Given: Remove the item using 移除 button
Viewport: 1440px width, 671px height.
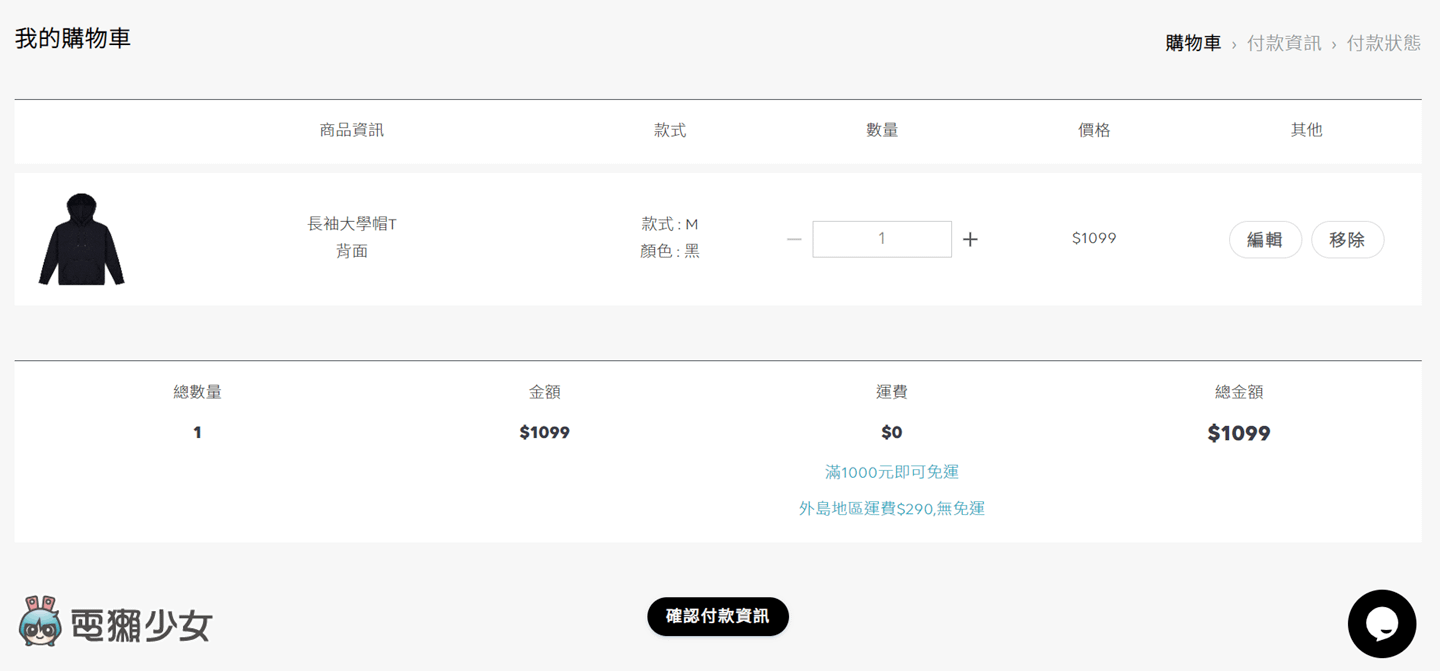Looking at the screenshot, I should pos(1347,240).
